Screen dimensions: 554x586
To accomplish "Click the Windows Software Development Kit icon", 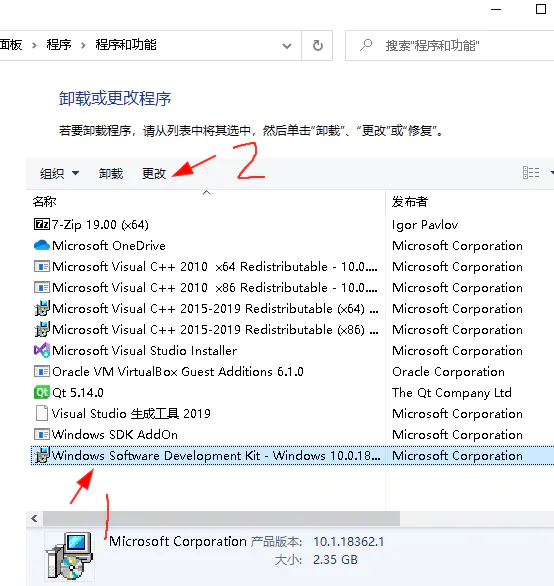I will point(41,455).
